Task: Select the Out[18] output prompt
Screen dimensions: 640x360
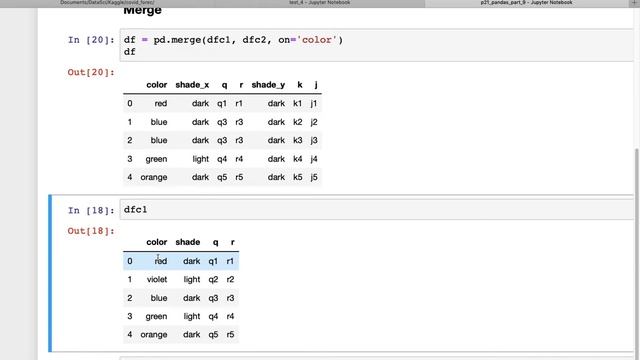Action: tap(91, 231)
